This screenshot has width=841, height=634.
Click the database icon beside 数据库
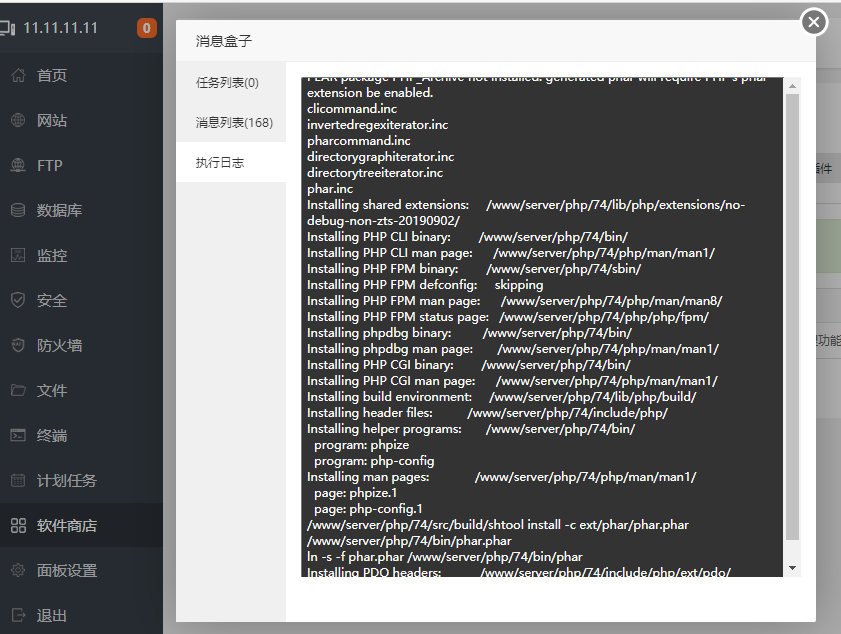point(18,210)
